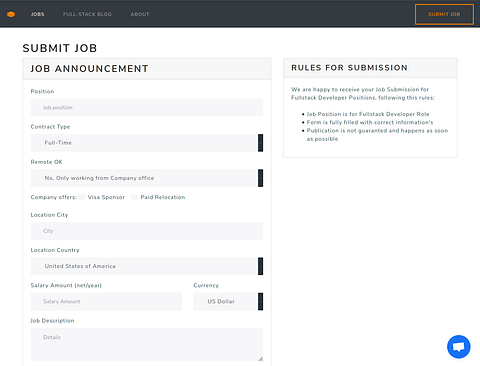The height and width of the screenshot is (366, 480).
Task: Click the Position field label
Action: [x=42, y=91]
